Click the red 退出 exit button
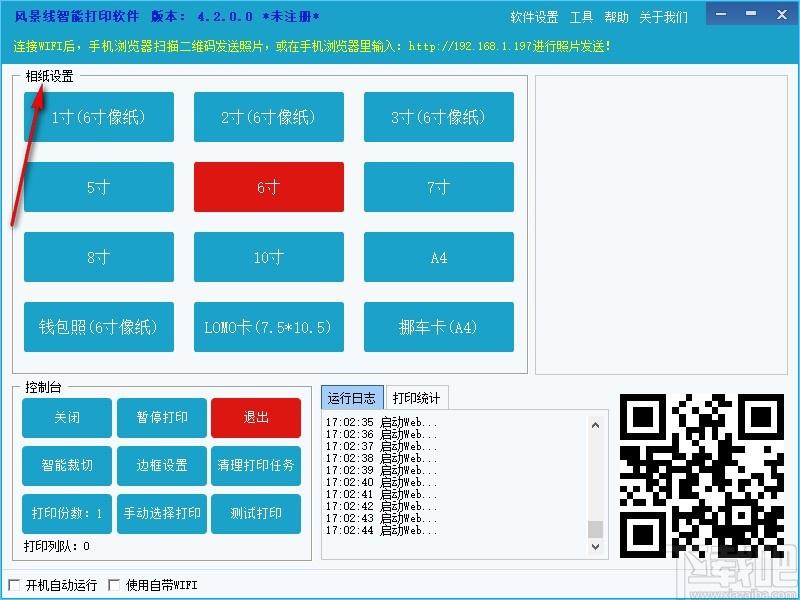 pyautogui.click(x=256, y=417)
